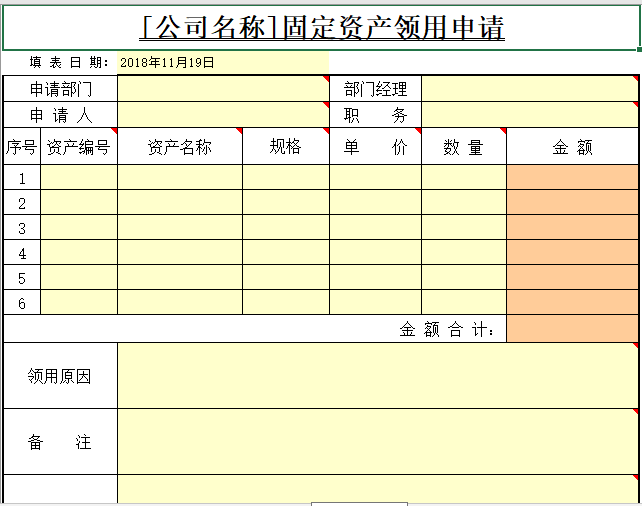The width and height of the screenshot is (642, 506).
Task: Select the input cell next to 部门经理
Action: click(x=529, y=89)
